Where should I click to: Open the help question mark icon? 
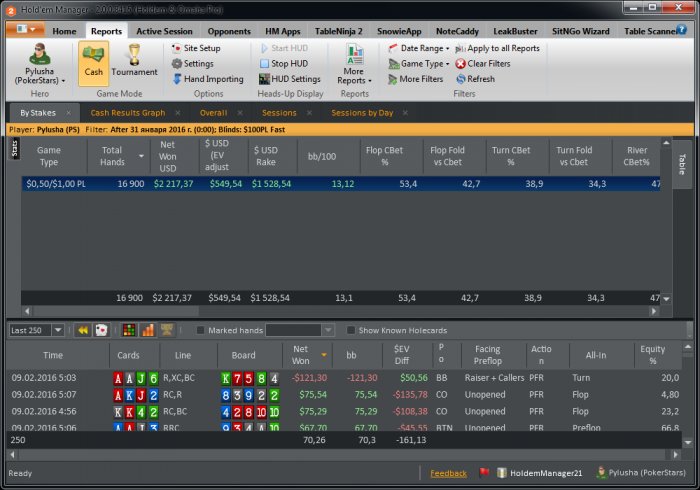(x=681, y=29)
